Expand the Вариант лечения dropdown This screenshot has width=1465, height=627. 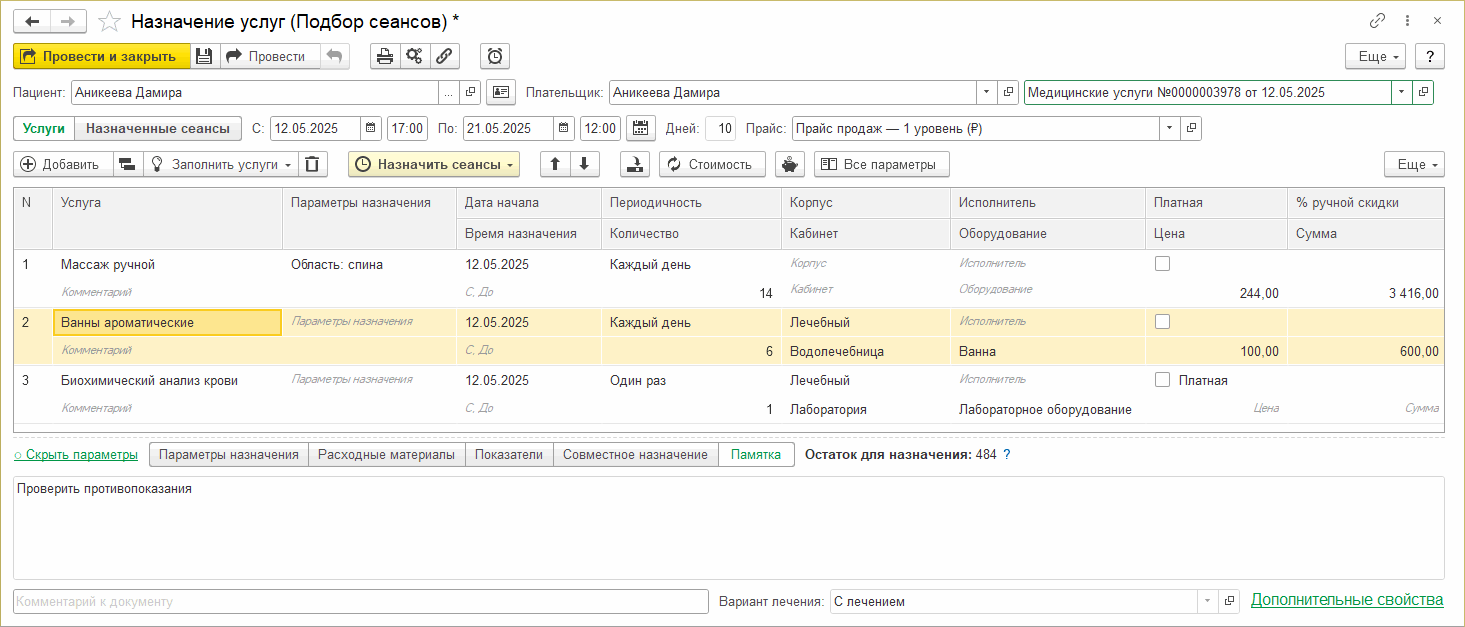pyautogui.click(x=1208, y=601)
